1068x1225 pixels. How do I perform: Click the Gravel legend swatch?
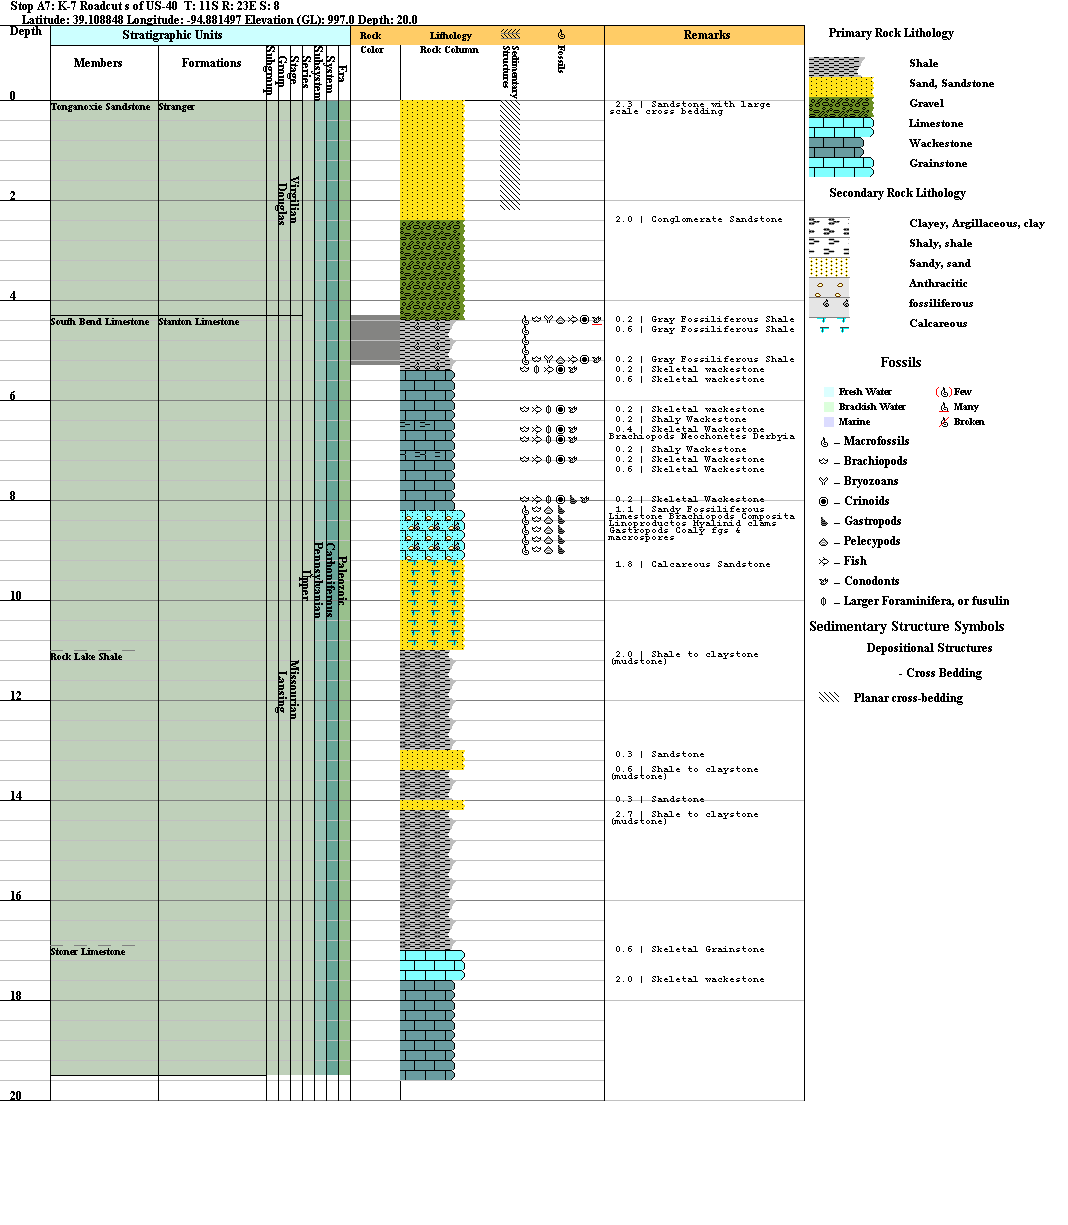pos(841,106)
